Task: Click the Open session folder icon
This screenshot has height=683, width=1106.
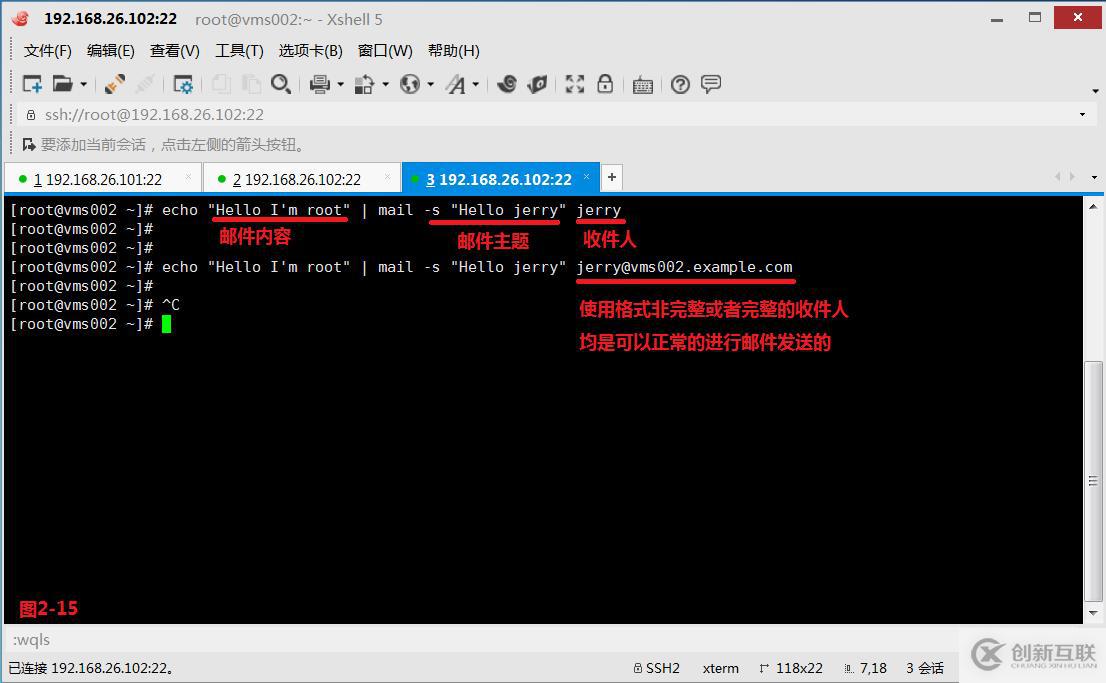Action: coord(63,84)
